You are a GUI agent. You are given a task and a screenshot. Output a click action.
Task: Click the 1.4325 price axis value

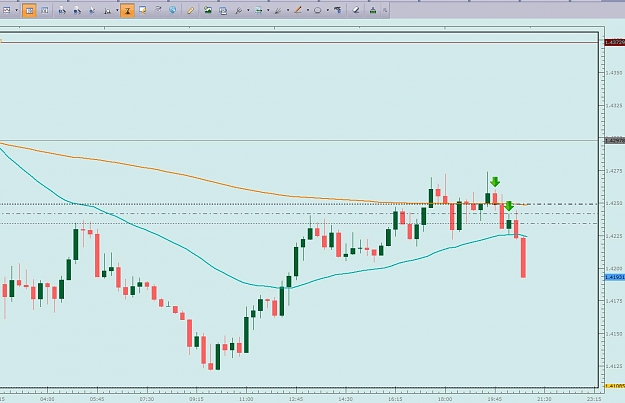pyautogui.click(x=614, y=106)
